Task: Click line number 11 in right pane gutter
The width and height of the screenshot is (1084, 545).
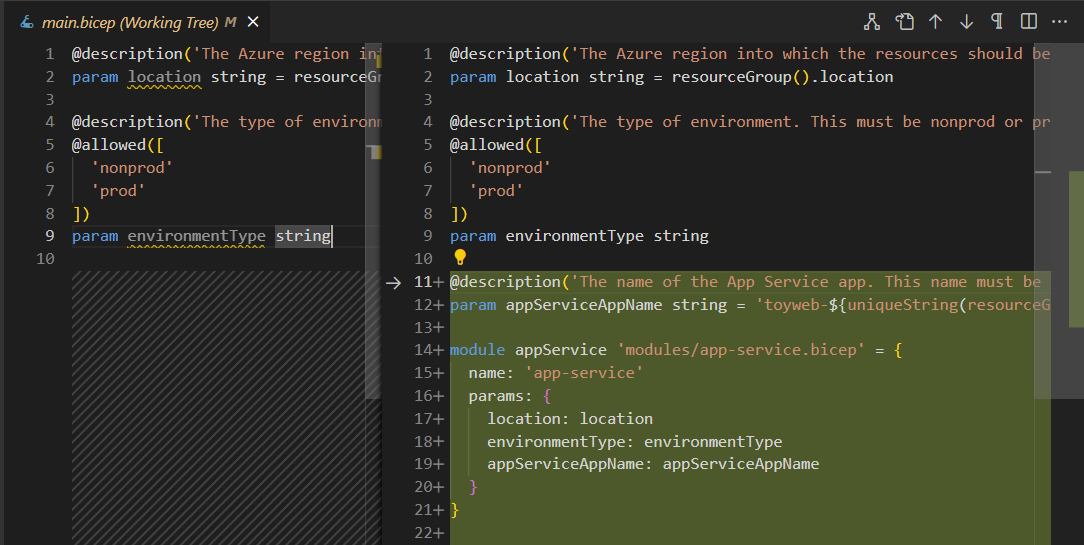Action: tap(422, 282)
